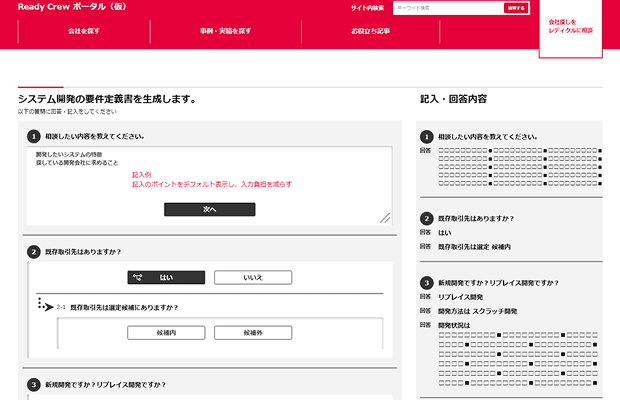Click badge 1 in the 記入・回答内容 panel
620x400 pixels.
click(427, 136)
